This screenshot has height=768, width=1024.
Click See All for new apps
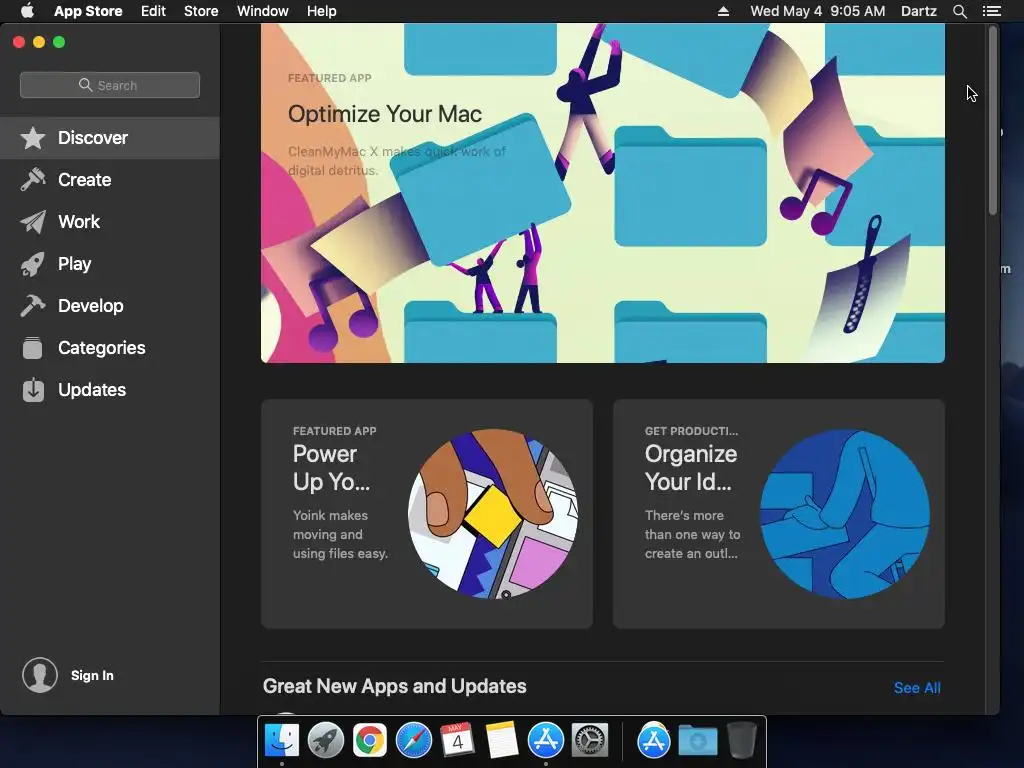coord(917,688)
